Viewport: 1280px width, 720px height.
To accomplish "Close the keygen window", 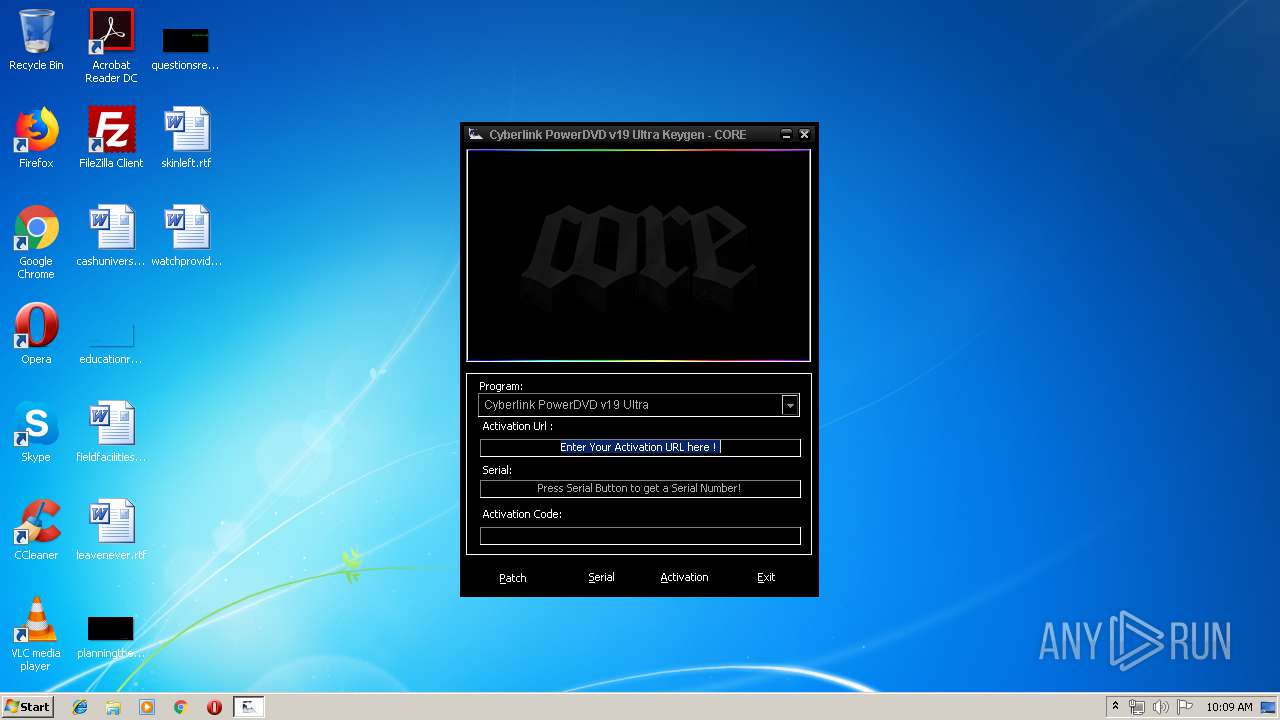I will (x=804, y=134).
